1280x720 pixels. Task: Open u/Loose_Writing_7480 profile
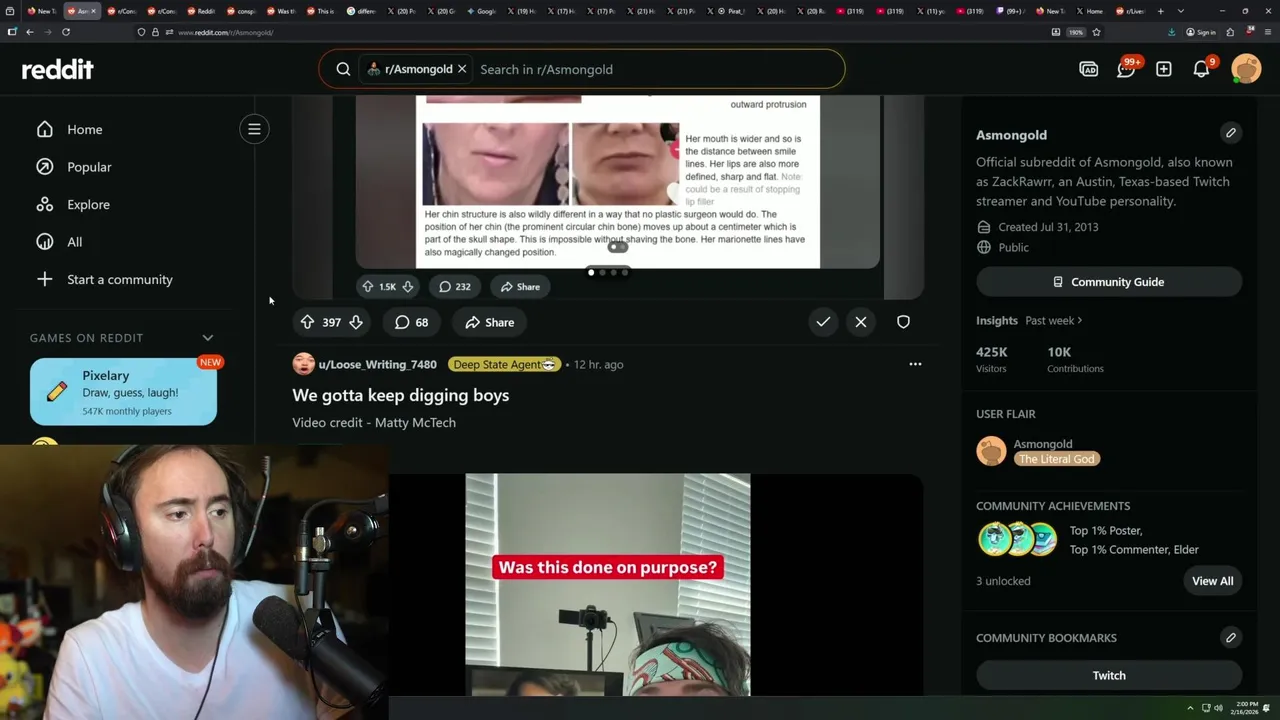coord(377,364)
